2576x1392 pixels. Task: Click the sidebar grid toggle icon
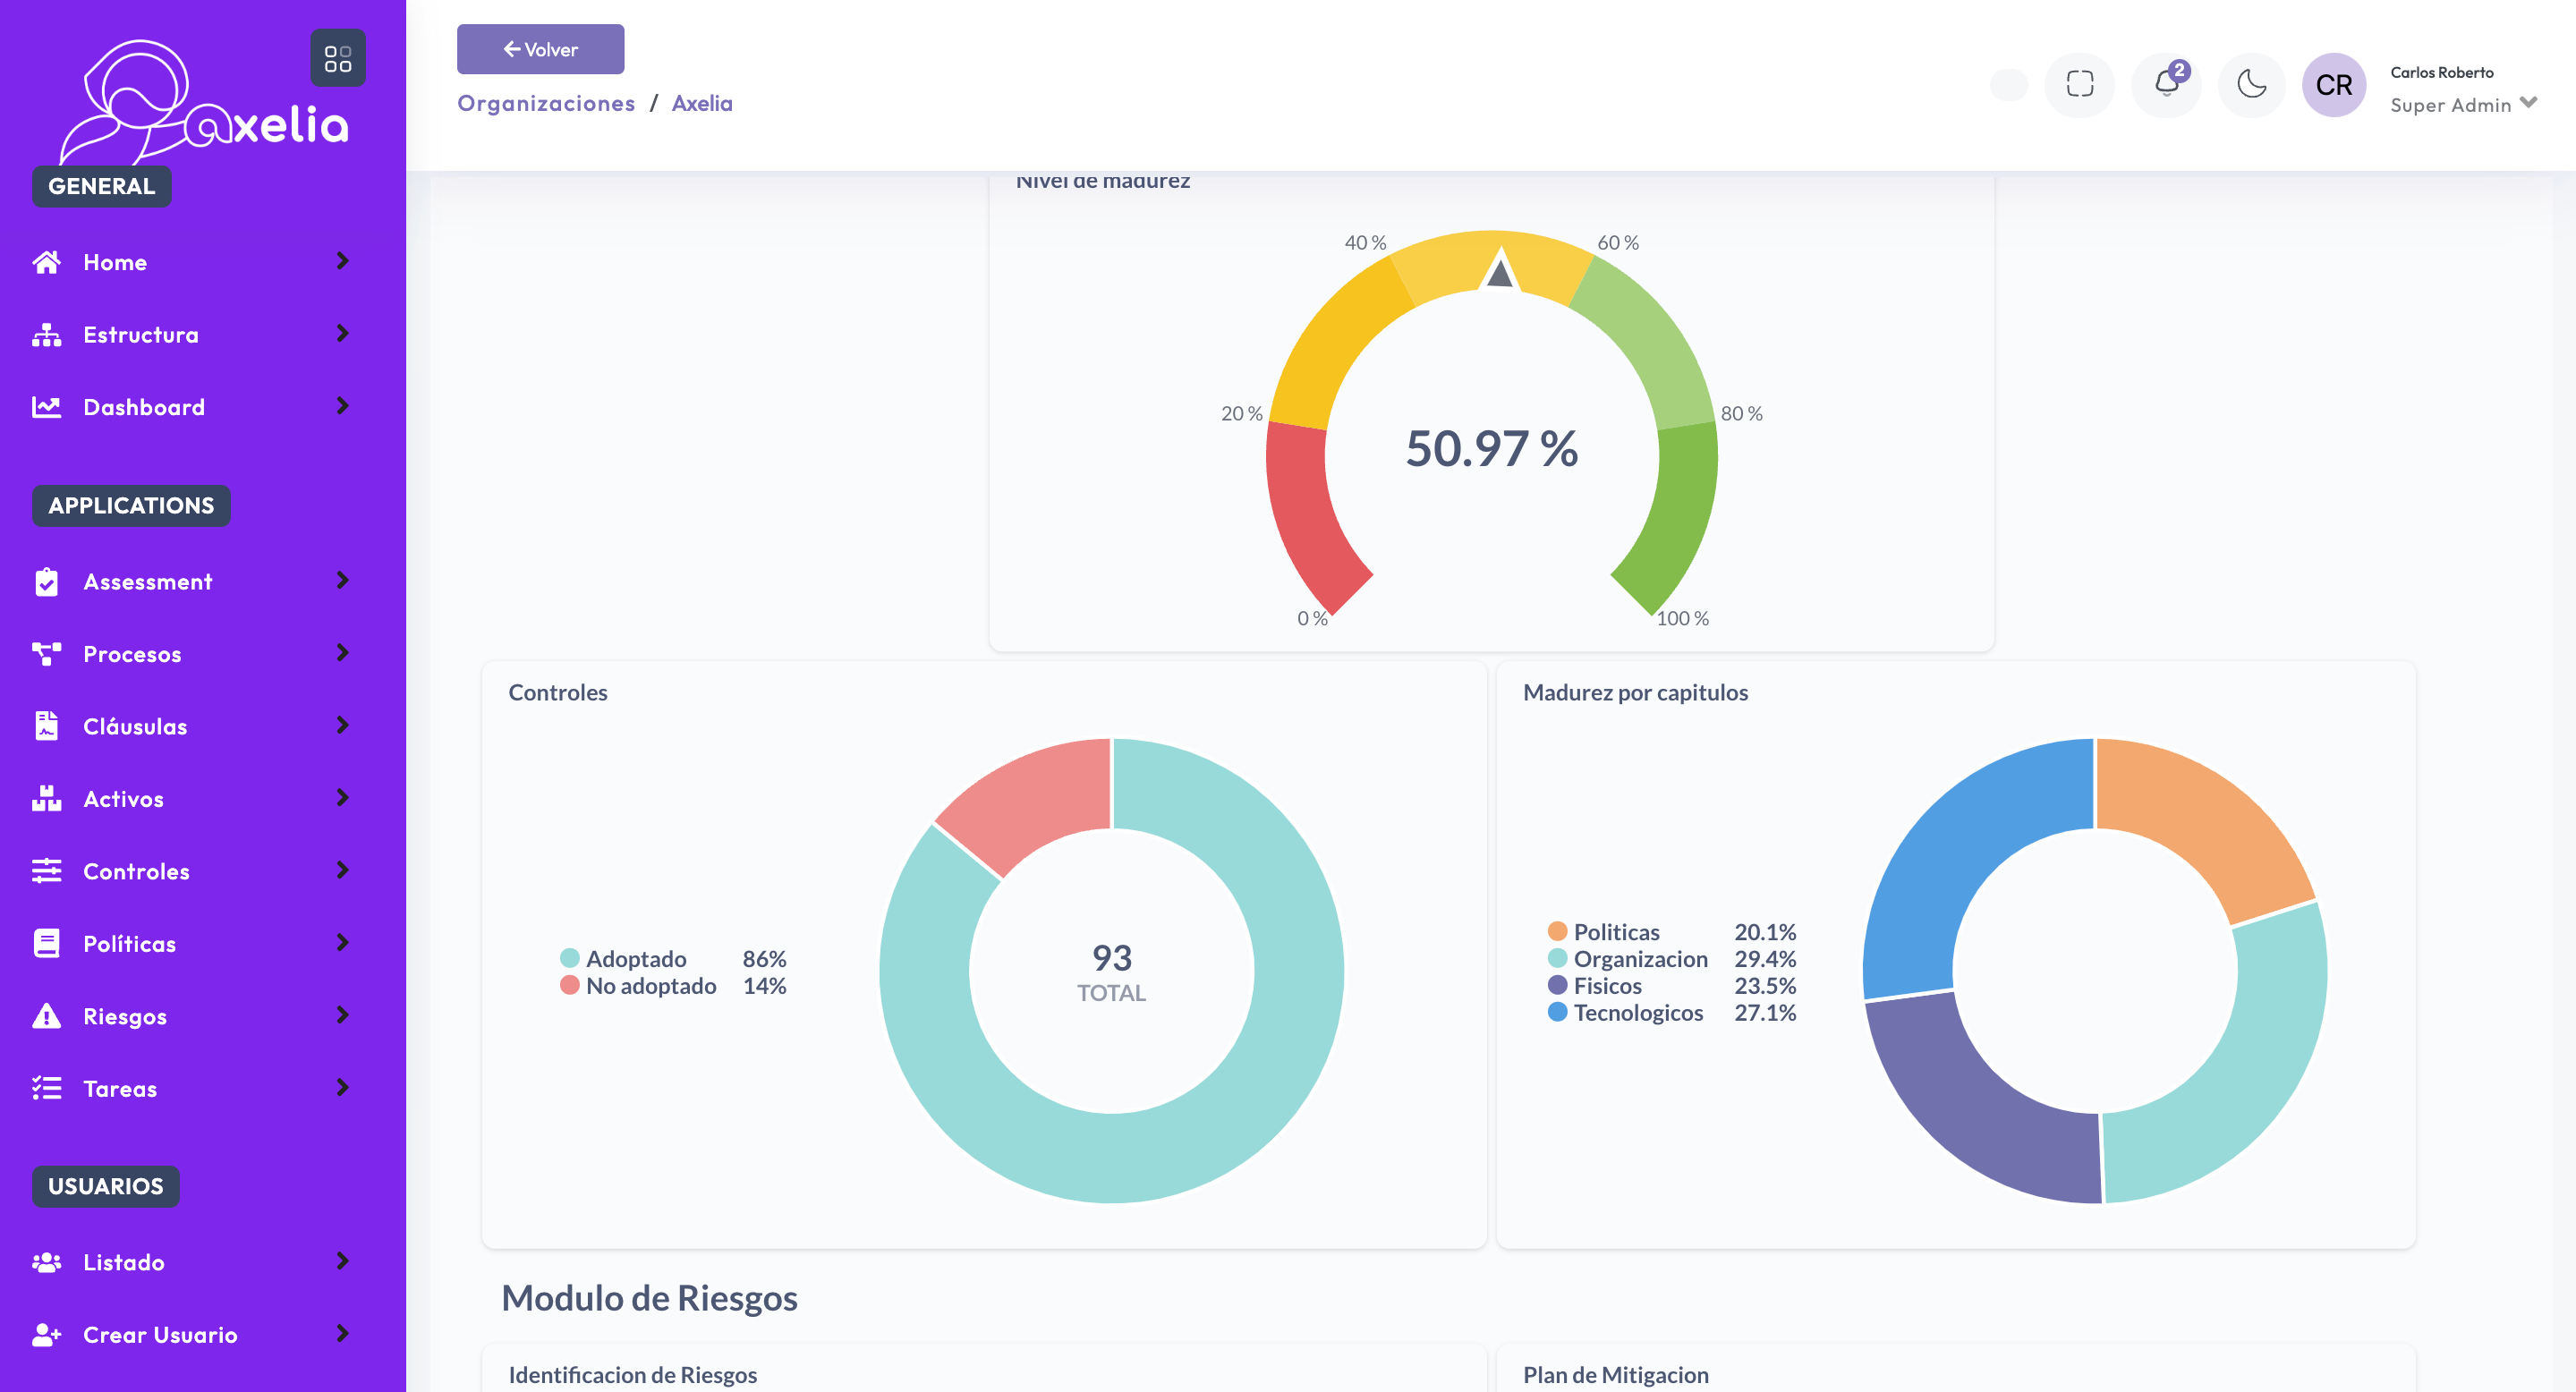[x=338, y=59]
